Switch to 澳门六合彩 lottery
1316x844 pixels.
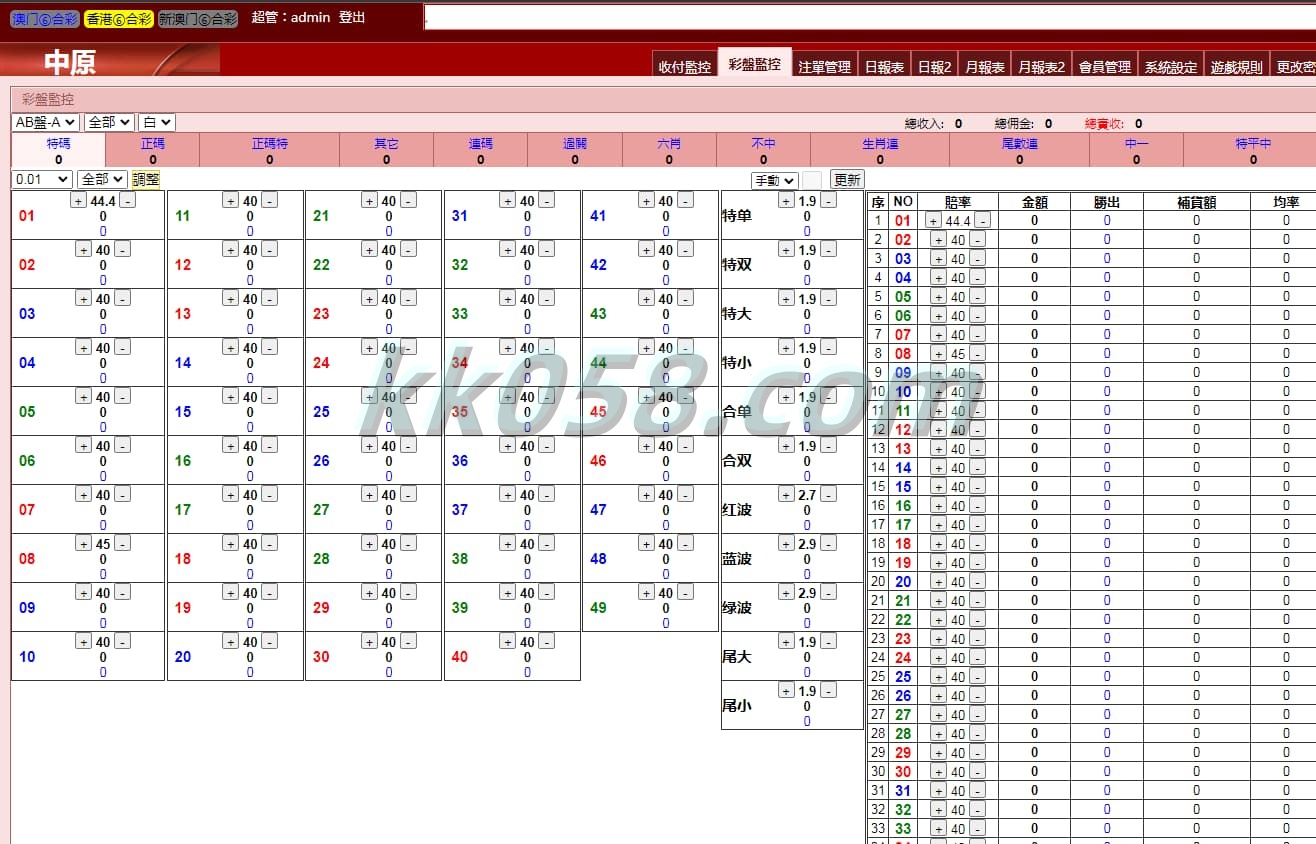[x=45, y=19]
